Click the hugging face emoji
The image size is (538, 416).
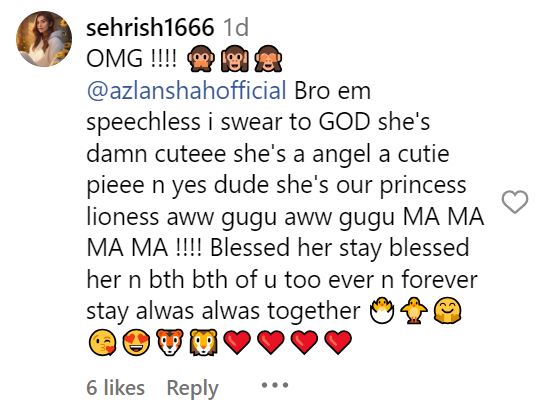coord(448,311)
